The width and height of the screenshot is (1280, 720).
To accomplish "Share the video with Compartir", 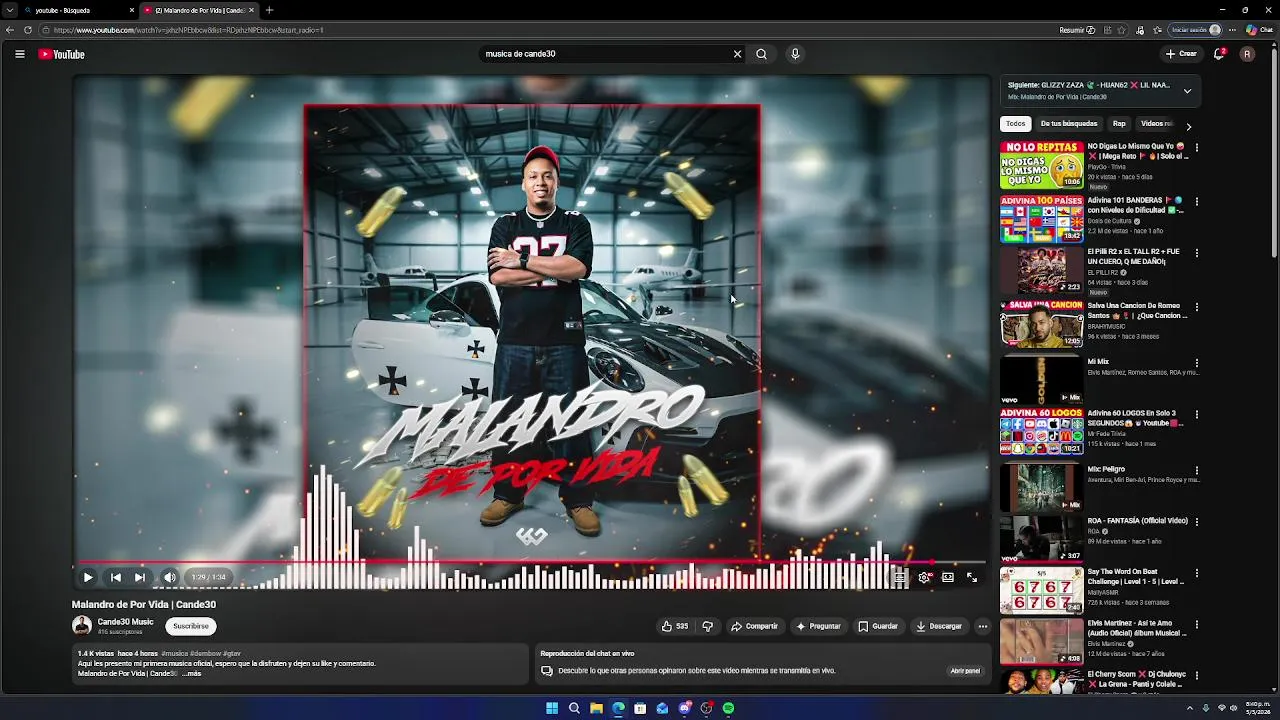I will click(754, 626).
